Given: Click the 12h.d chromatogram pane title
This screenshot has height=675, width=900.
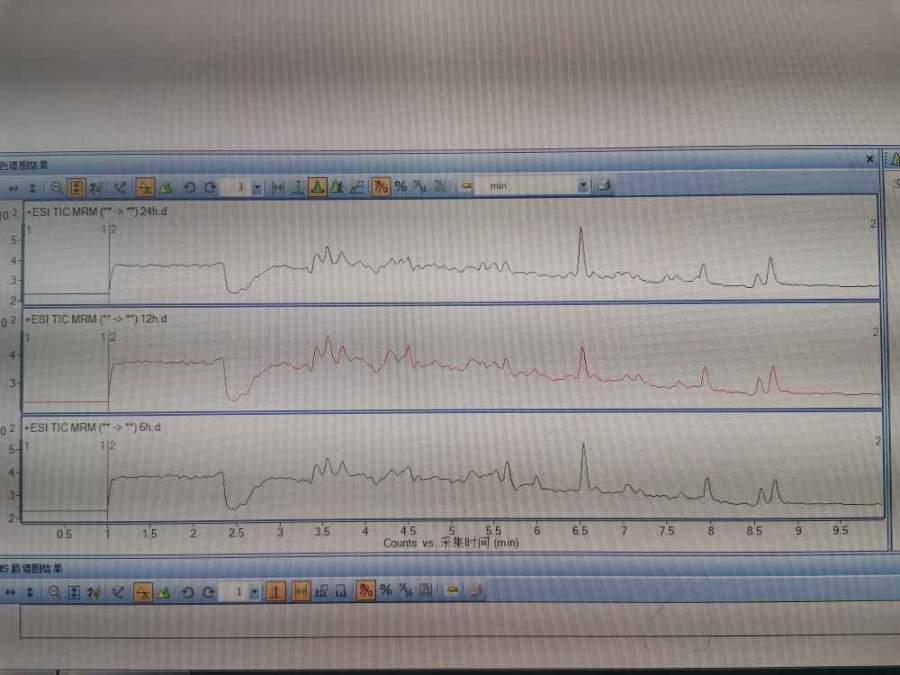Looking at the screenshot, I should 95,319.
